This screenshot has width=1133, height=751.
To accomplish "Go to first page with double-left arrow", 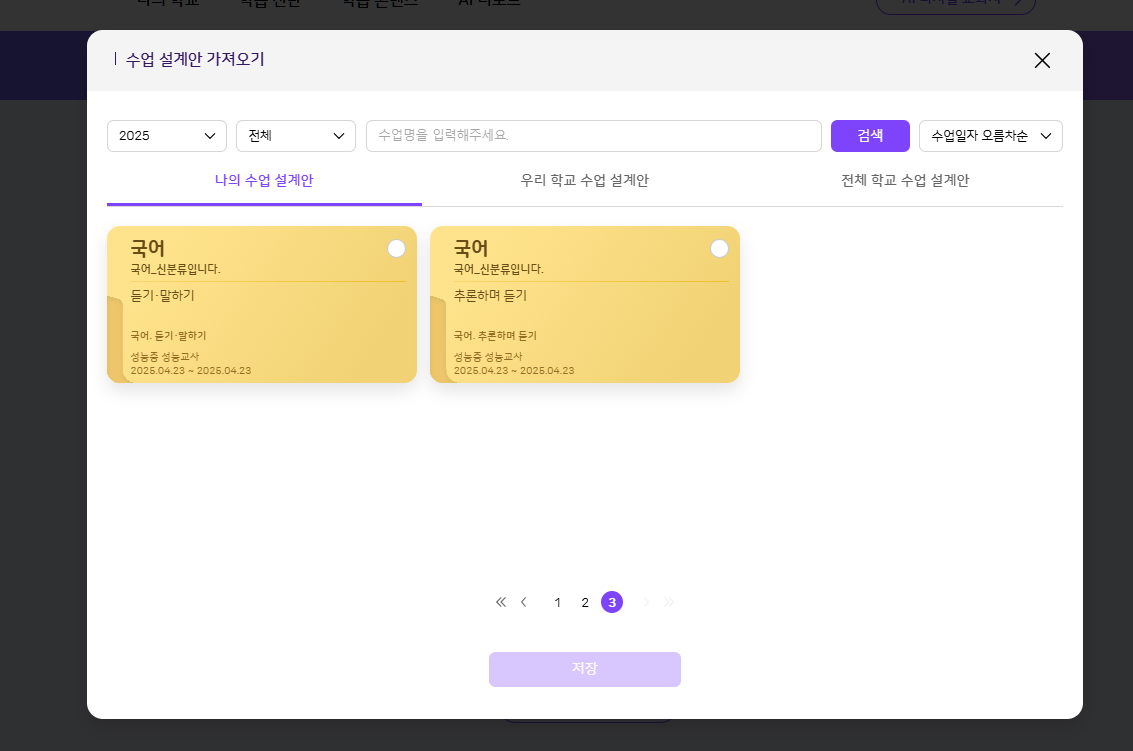I will [x=501, y=602].
